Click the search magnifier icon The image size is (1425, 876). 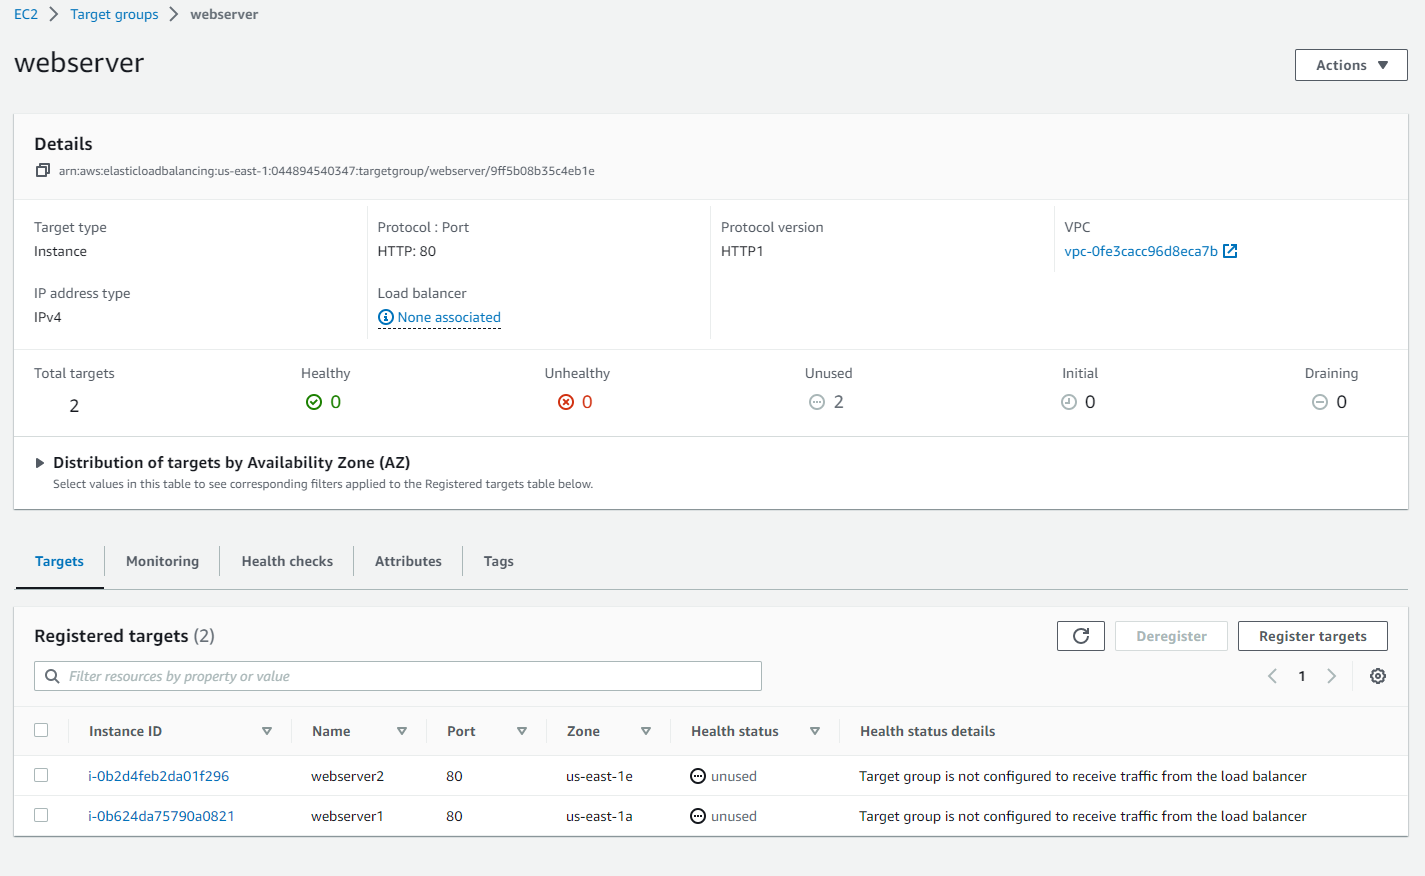point(52,676)
